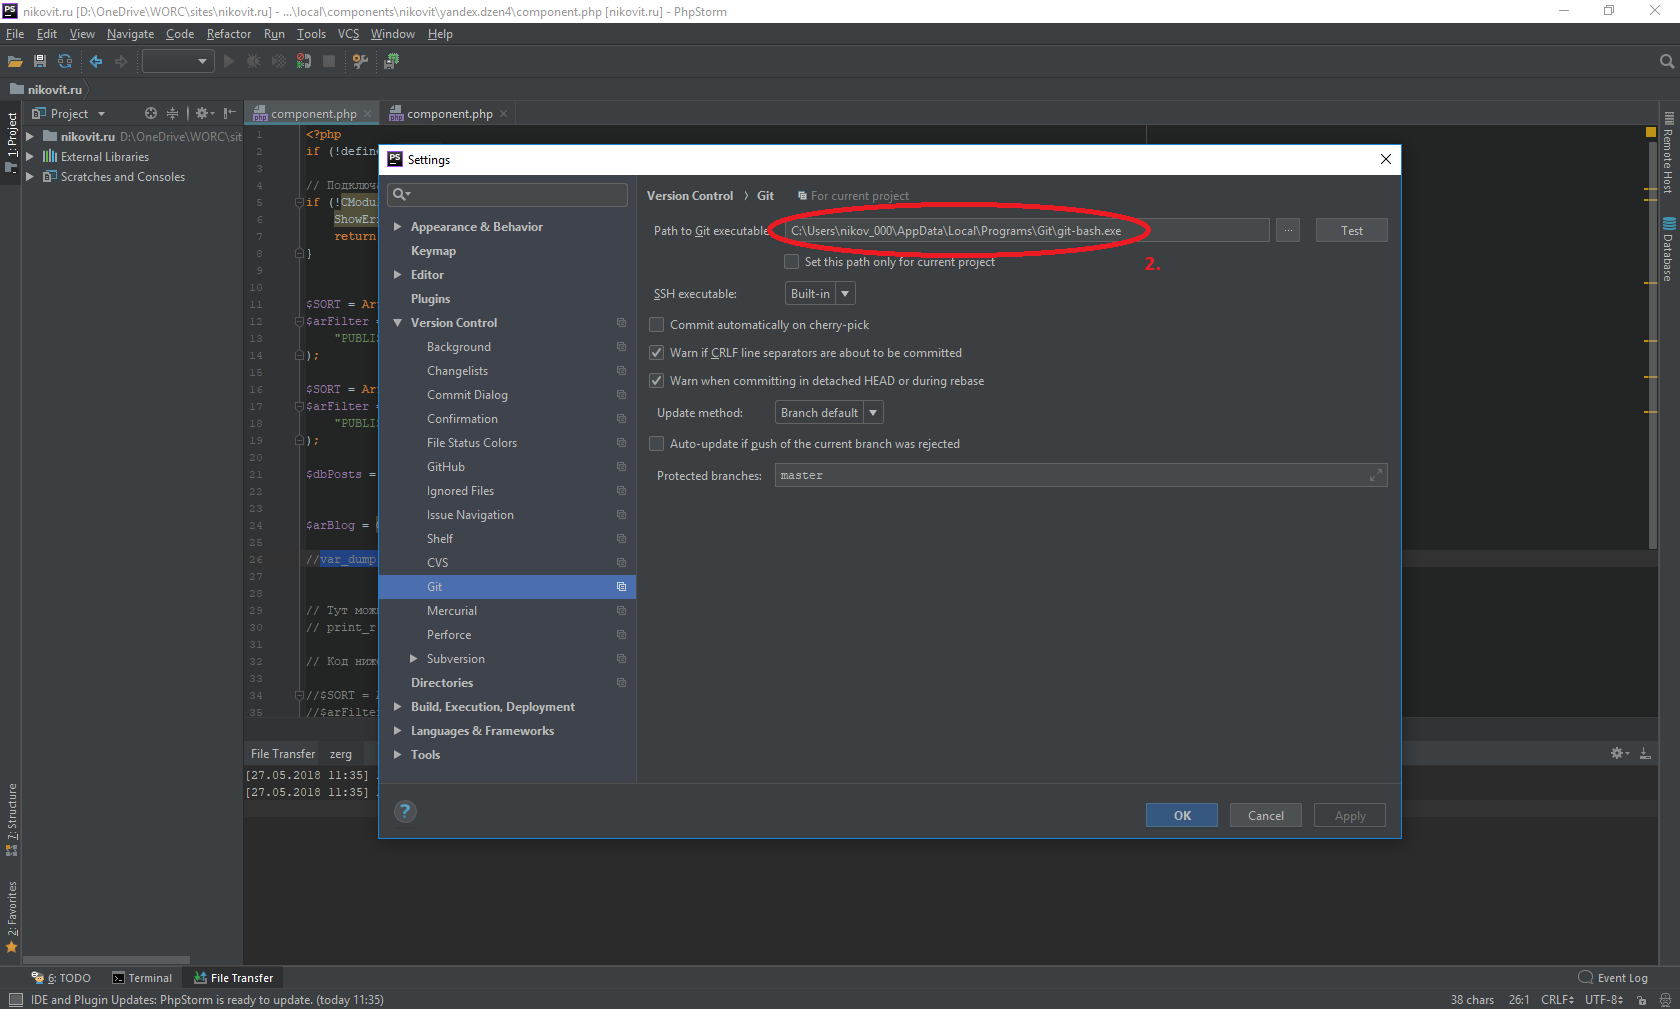The width and height of the screenshot is (1680, 1009).
Task: Expand Appearance & Behavior settings section
Action: [x=398, y=227]
